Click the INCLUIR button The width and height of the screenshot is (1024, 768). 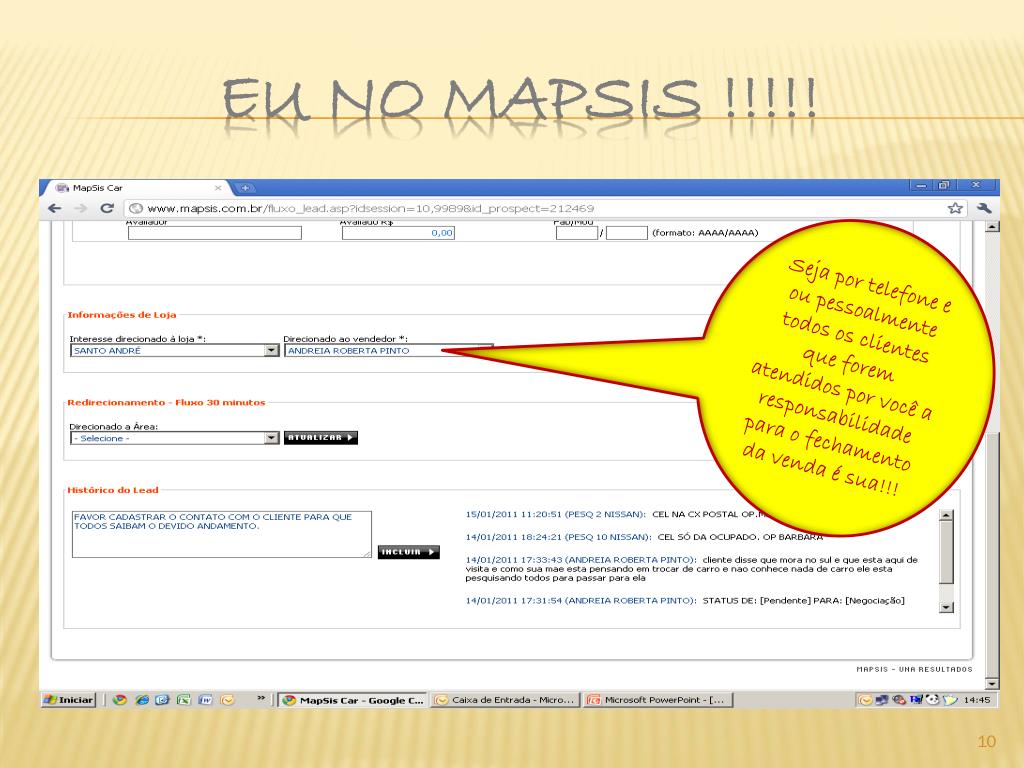click(x=409, y=552)
